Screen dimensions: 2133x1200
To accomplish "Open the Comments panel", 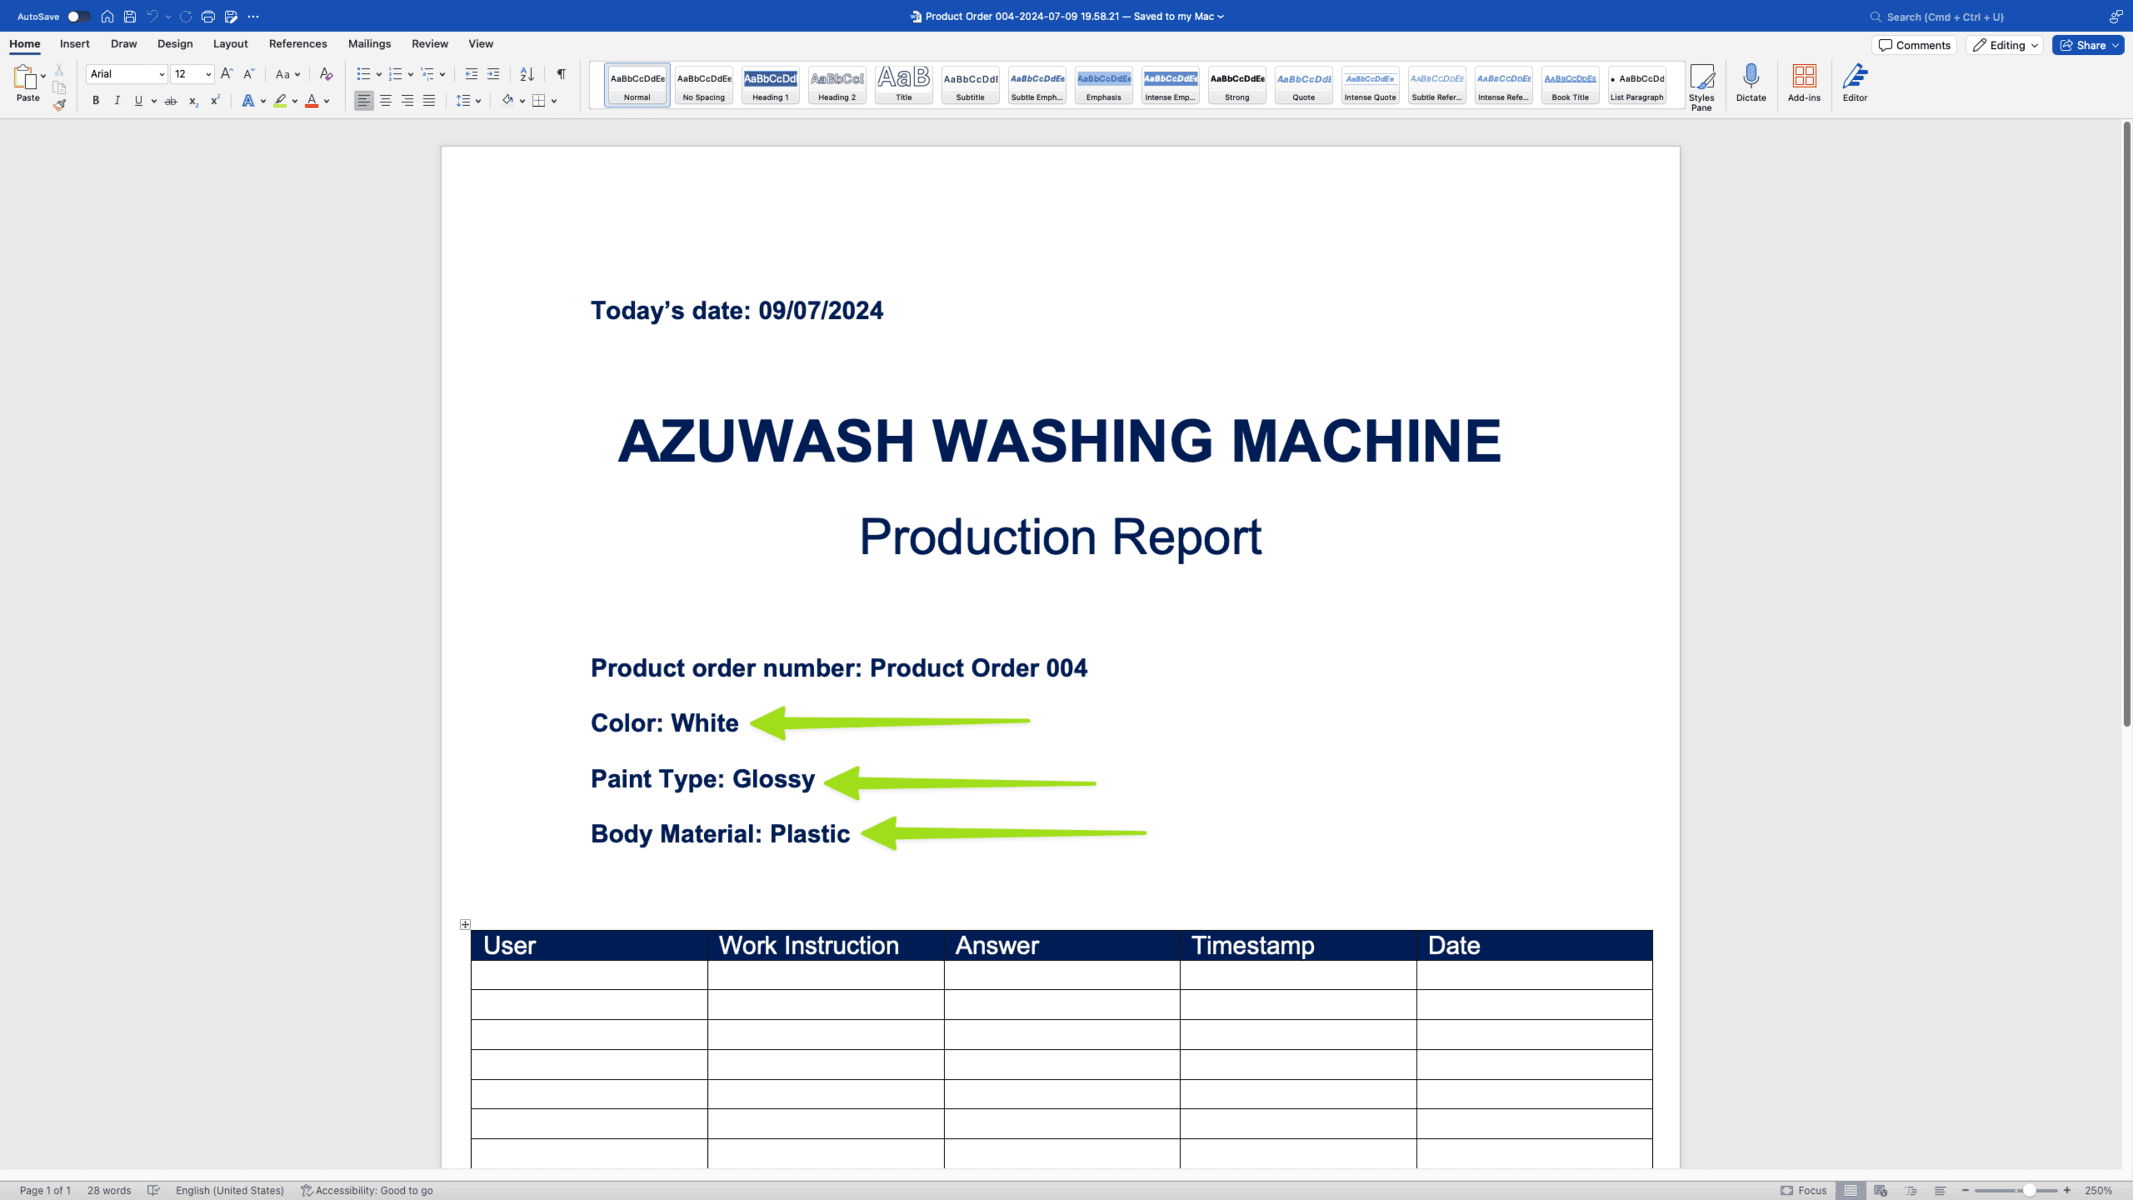I will pyautogui.click(x=1914, y=44).
